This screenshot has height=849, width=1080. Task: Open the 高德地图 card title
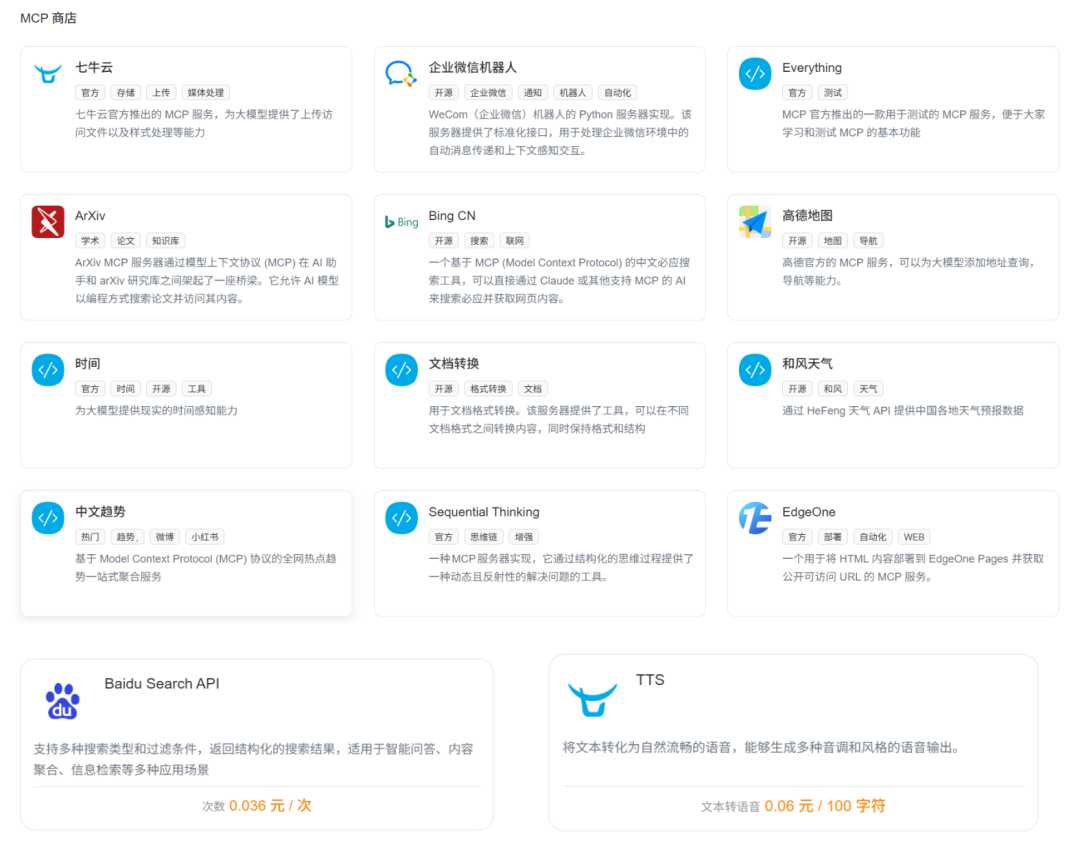click(807, 216)
